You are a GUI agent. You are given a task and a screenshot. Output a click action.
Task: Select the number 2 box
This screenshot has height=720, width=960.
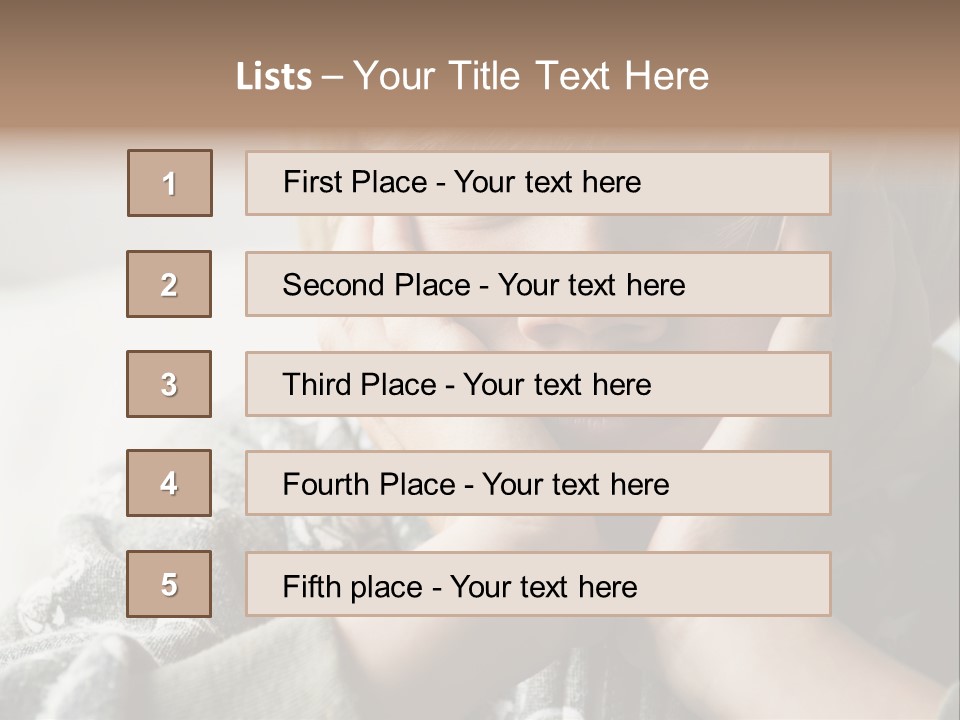pos(169,284)
